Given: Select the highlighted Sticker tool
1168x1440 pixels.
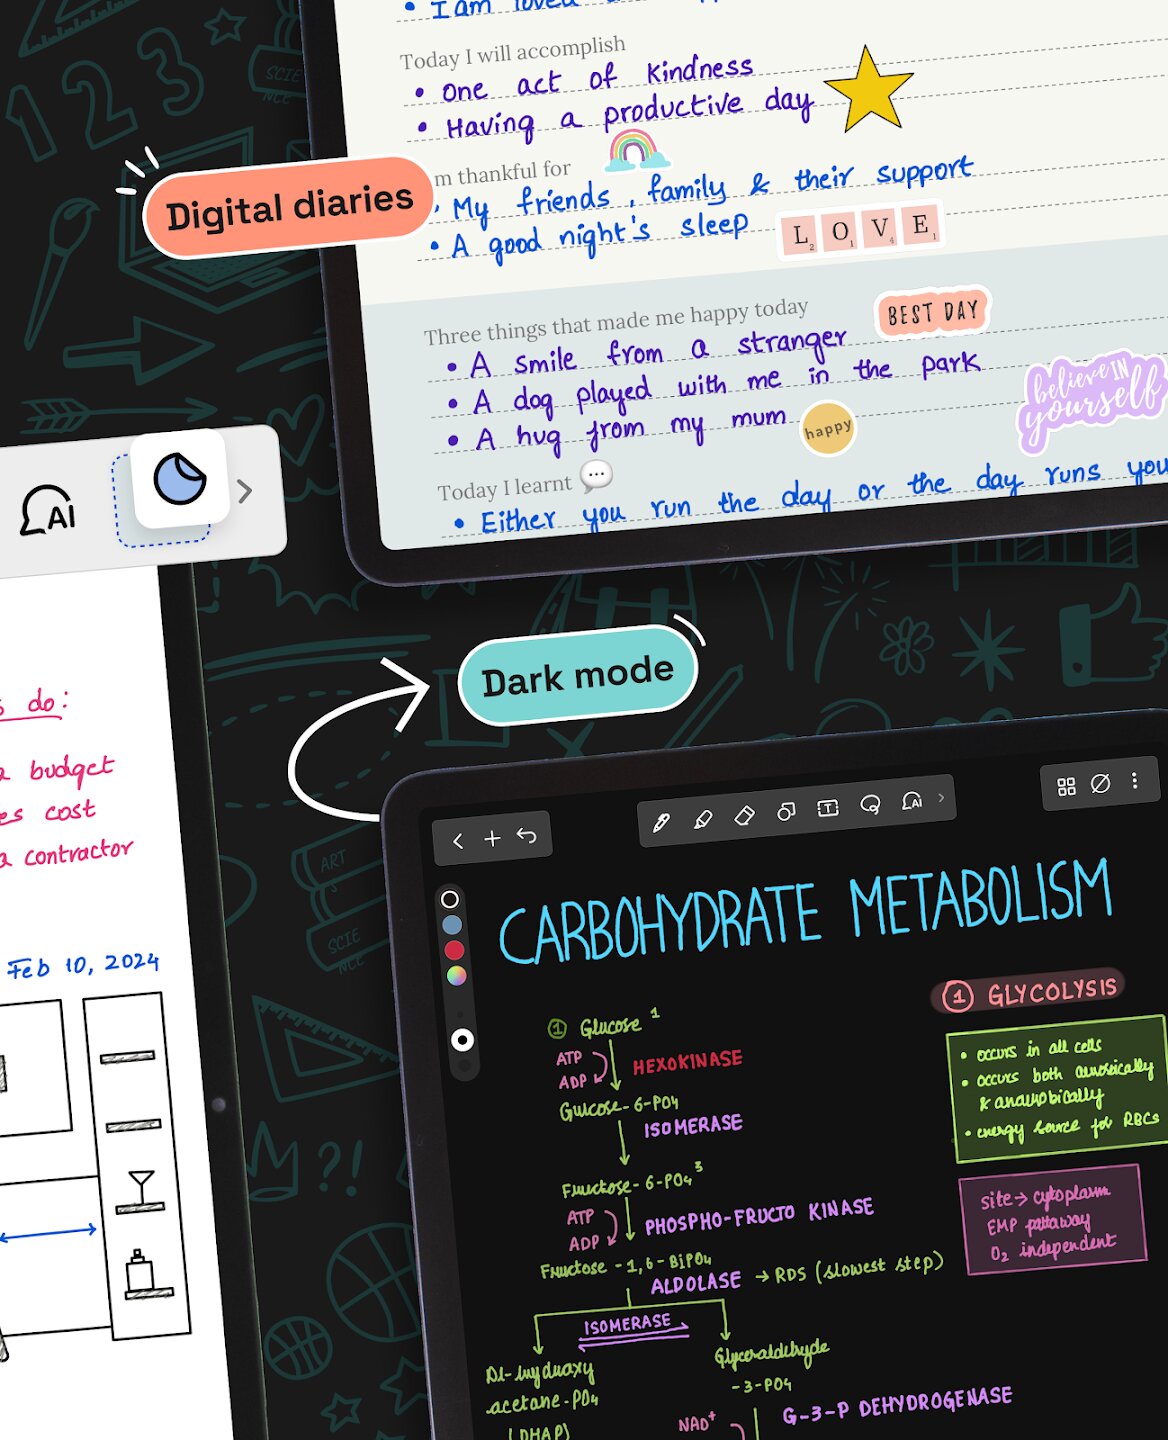Looking at the screenshot, I should point(180,479).
